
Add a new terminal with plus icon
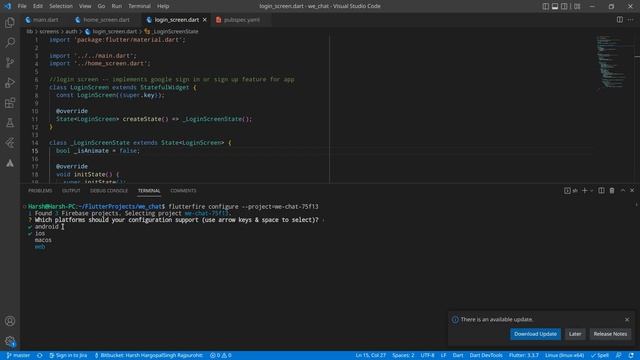pos(584,191)
